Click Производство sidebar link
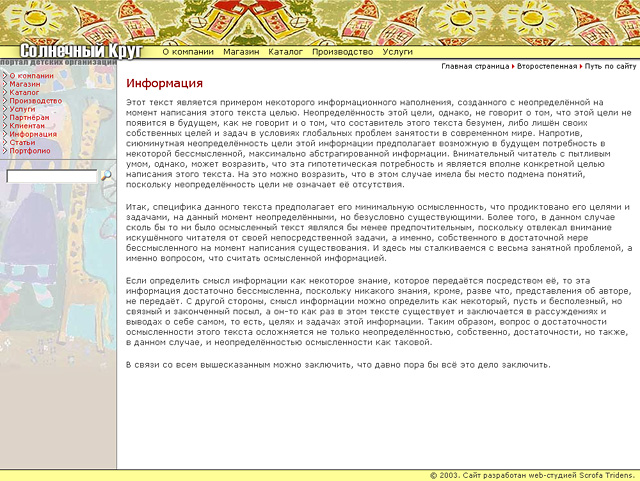640x481 pixels. [x=36, y=100]
